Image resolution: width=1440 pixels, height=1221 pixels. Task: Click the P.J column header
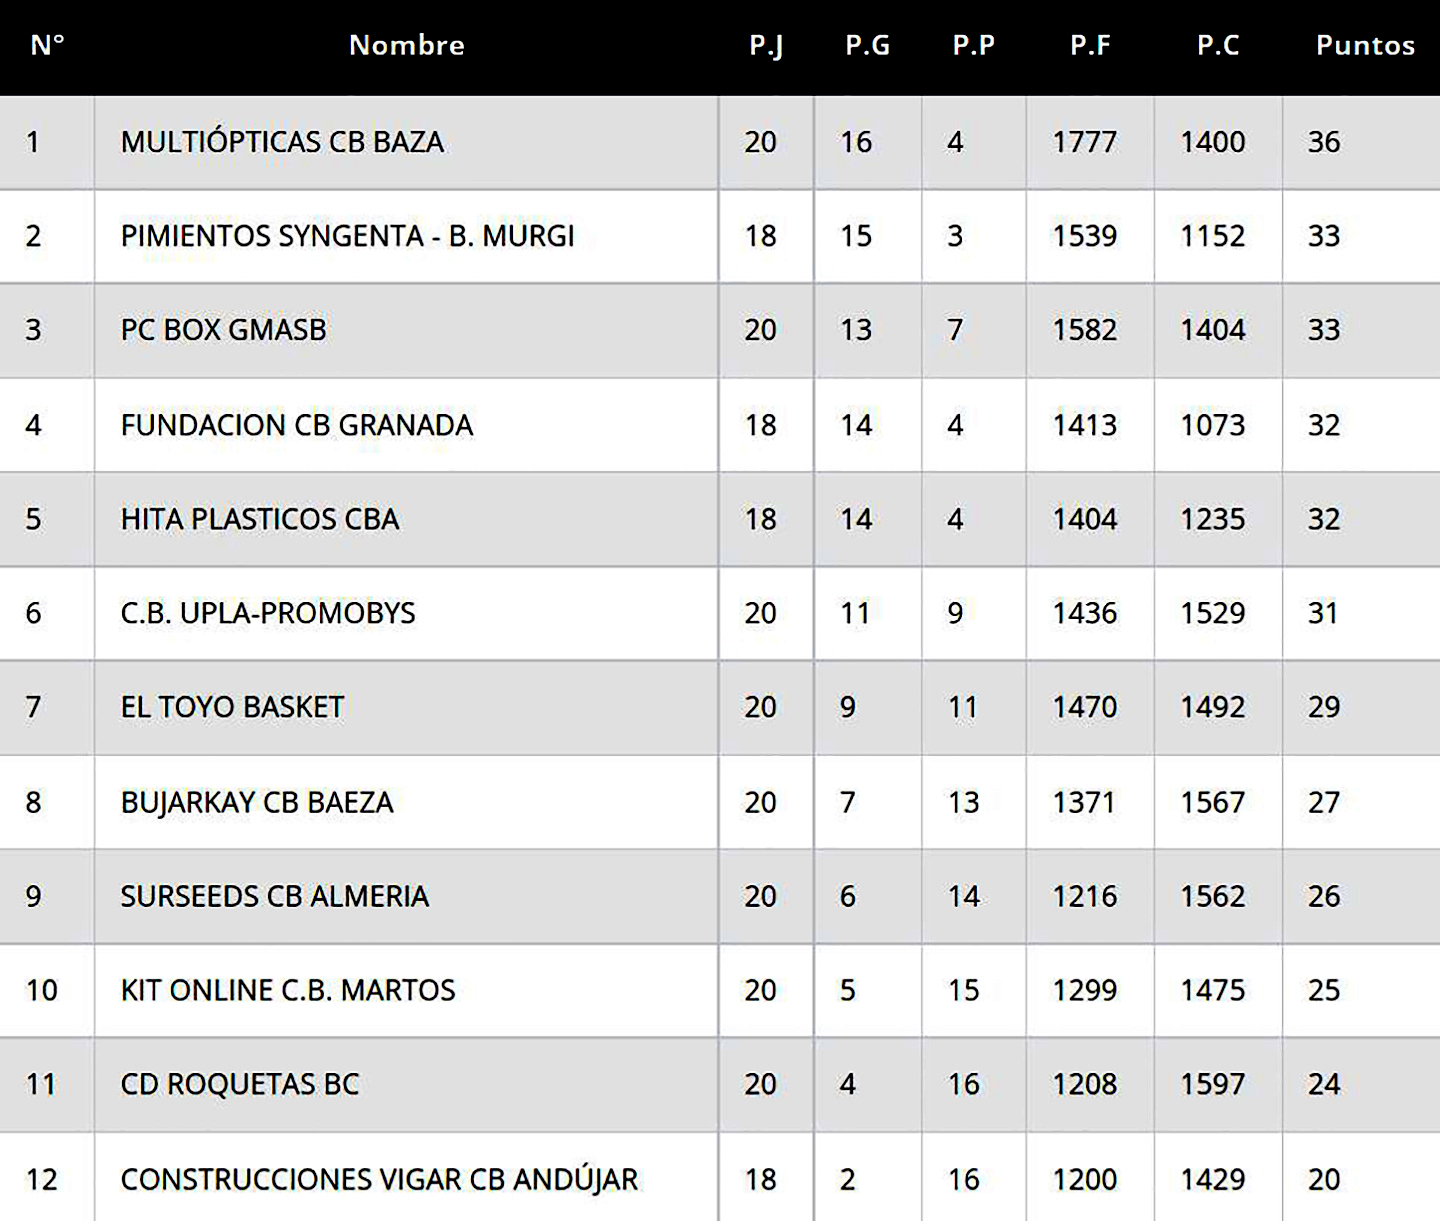point(766,45)
